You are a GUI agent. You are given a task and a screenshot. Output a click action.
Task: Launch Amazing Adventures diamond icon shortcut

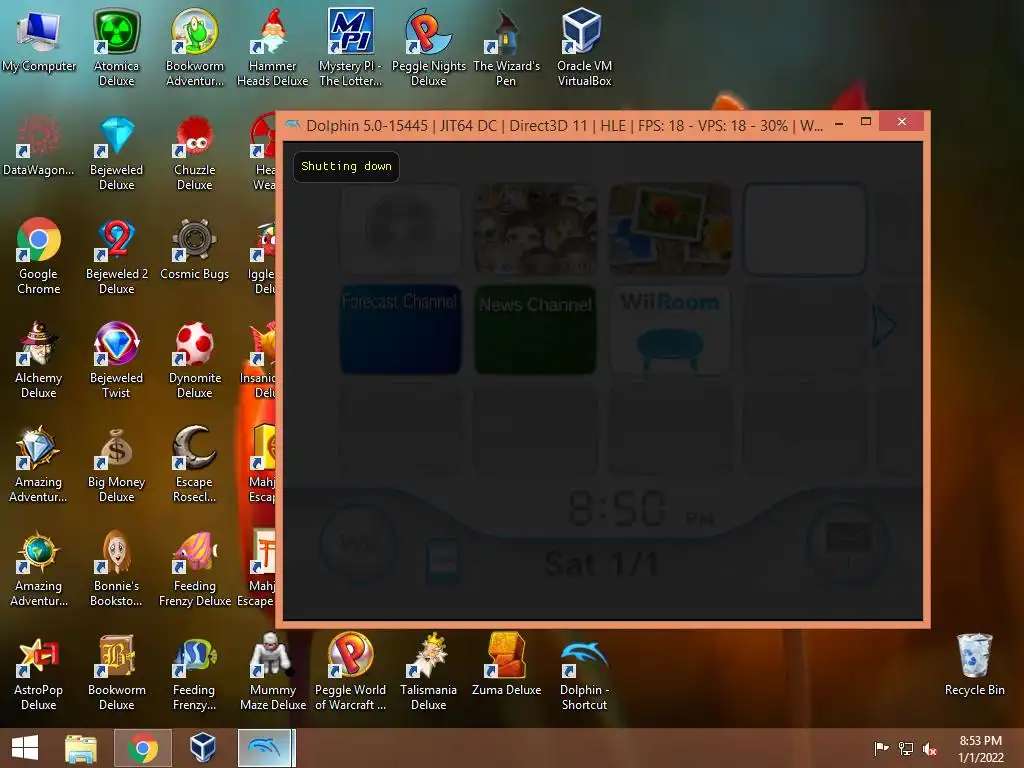pos(39,464)
